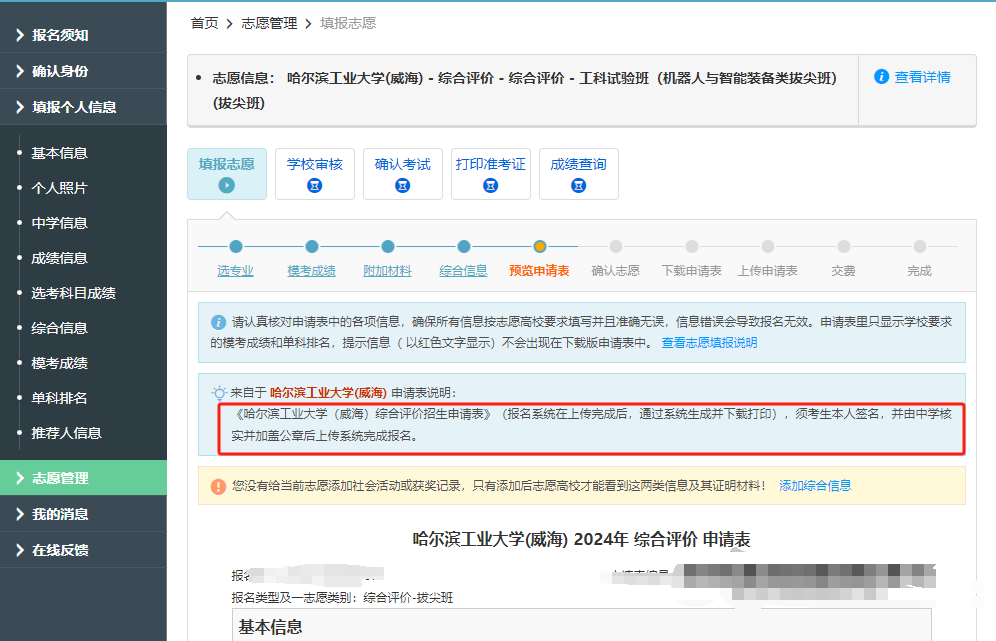Screen dimensions: 996x641
Task: Go back to the 选专业 step
Action: [235, 271]
